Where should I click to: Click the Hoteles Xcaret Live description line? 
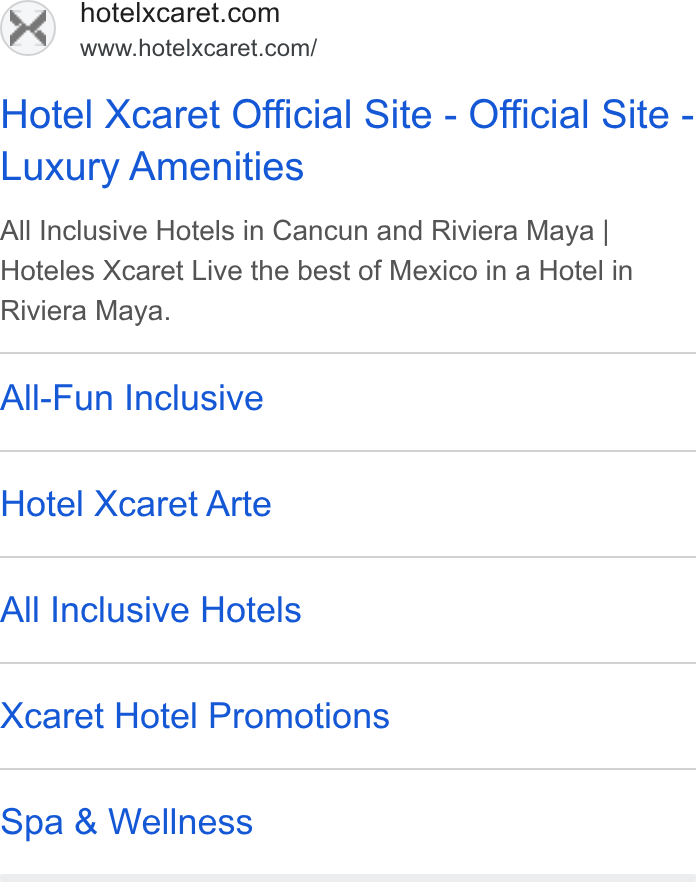click(317, 271)
